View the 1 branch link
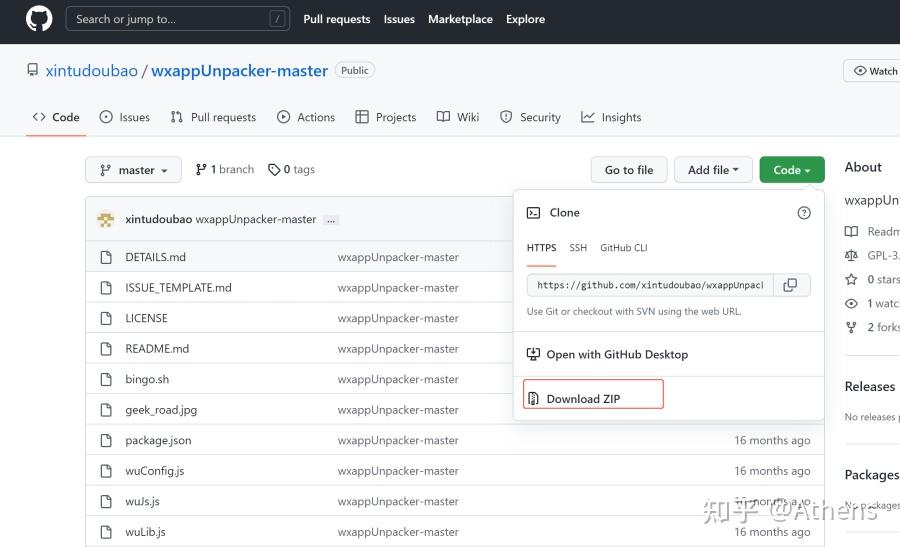The width and height of the screenshot is (900, 547). (x=224, y=169)
